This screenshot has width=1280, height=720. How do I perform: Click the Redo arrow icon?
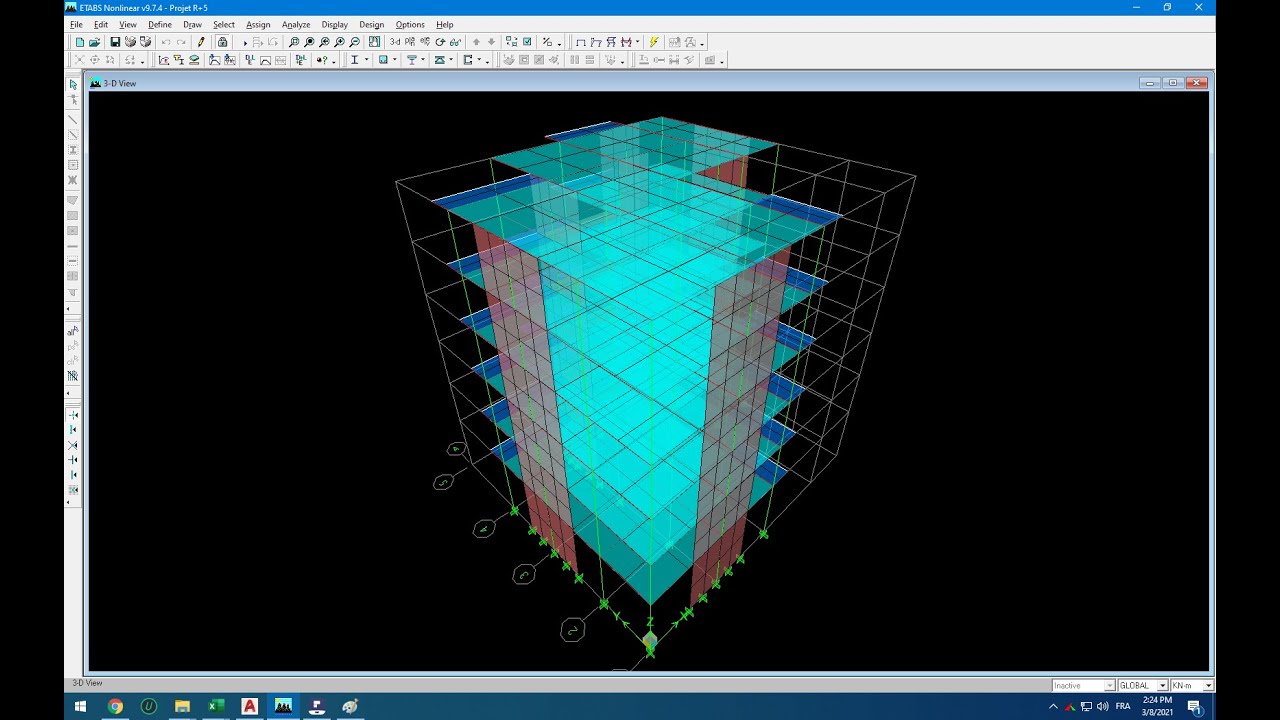pyautogui.click(x=181, y=42)
